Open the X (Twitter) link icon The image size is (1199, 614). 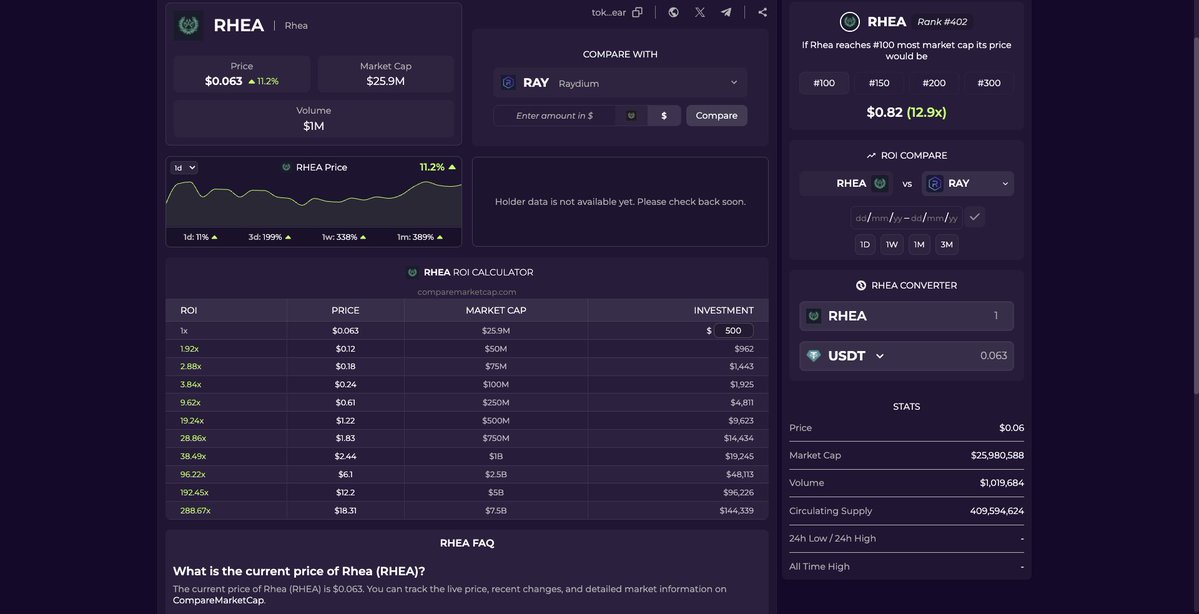700,12
